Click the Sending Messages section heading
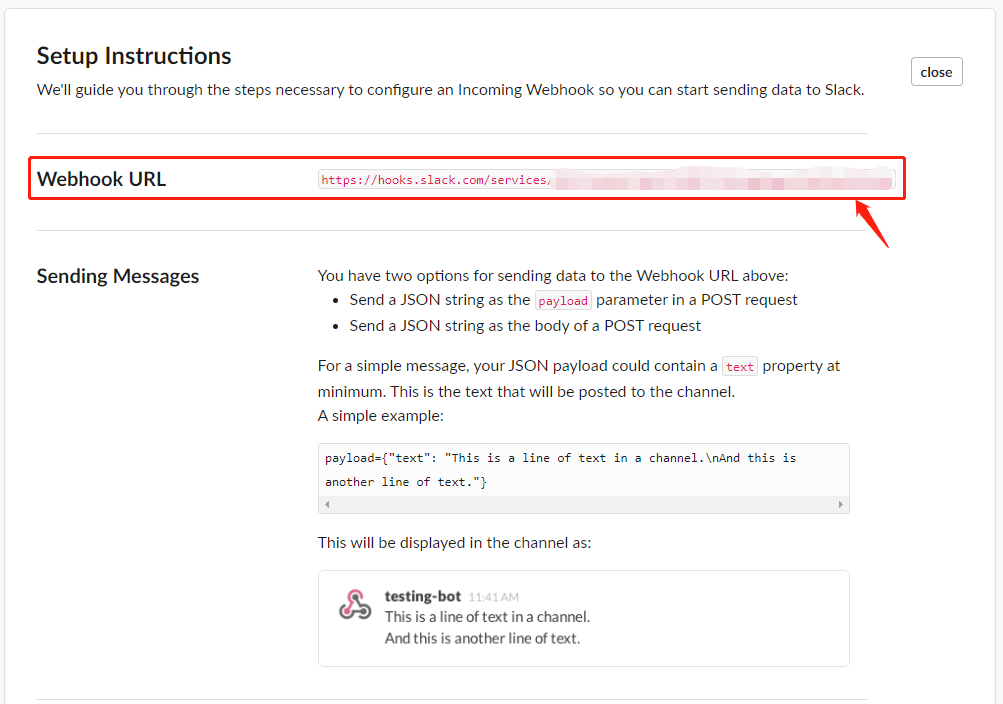Viewport: 1003px width, 704px height. pos(118,277)
